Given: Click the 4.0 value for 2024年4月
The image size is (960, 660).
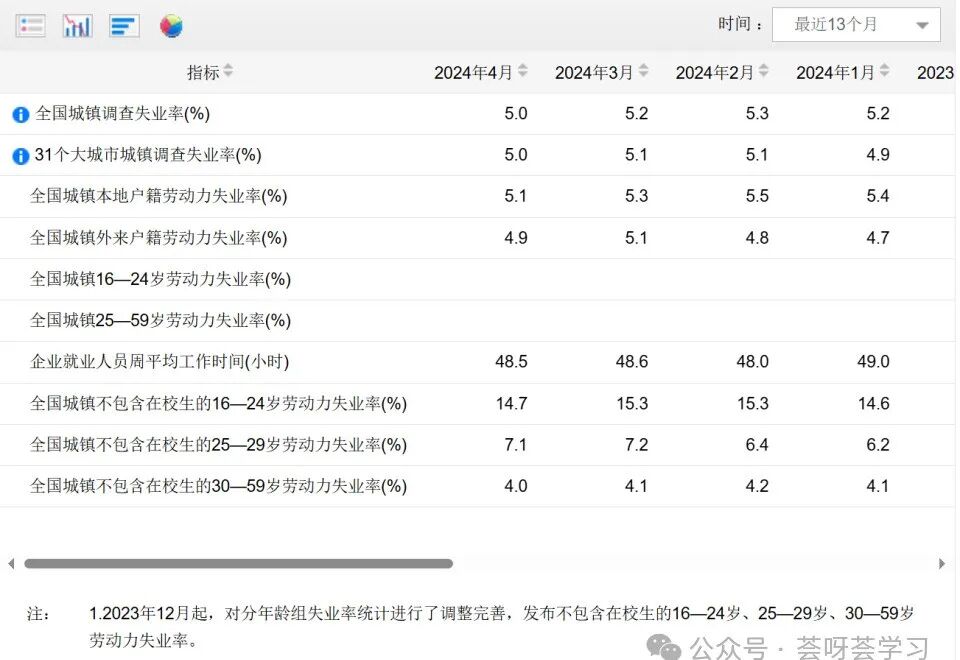Looking at the screenshot, I should click(516, 486).
